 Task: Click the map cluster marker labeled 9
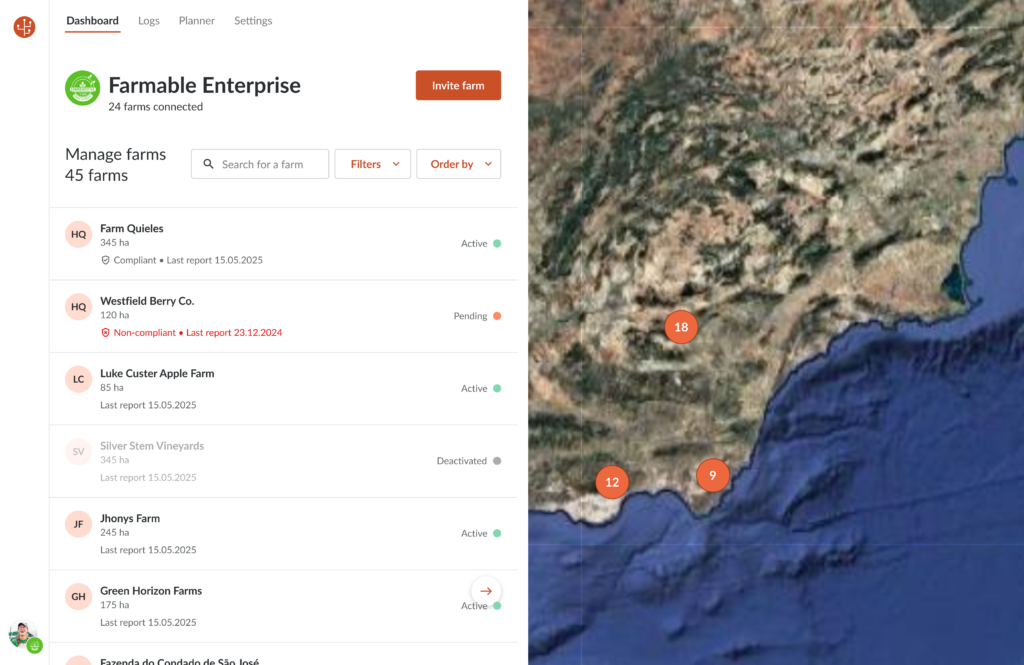pos(712,476)
